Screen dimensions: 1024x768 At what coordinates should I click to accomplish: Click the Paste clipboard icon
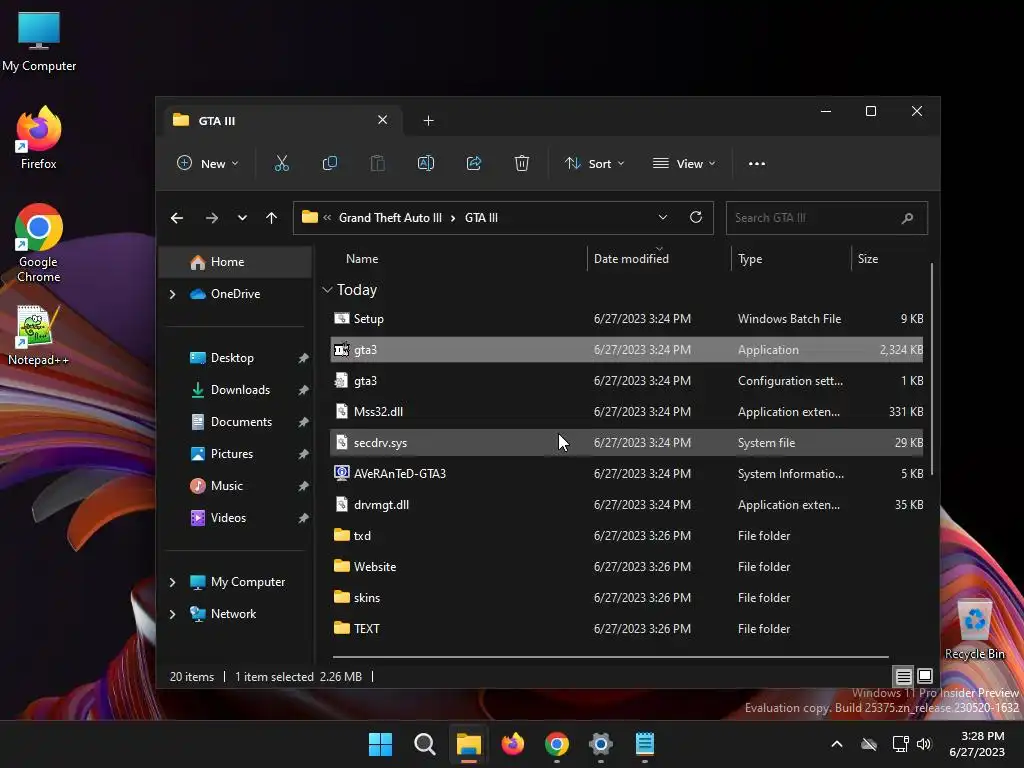(x=377, y=163)
